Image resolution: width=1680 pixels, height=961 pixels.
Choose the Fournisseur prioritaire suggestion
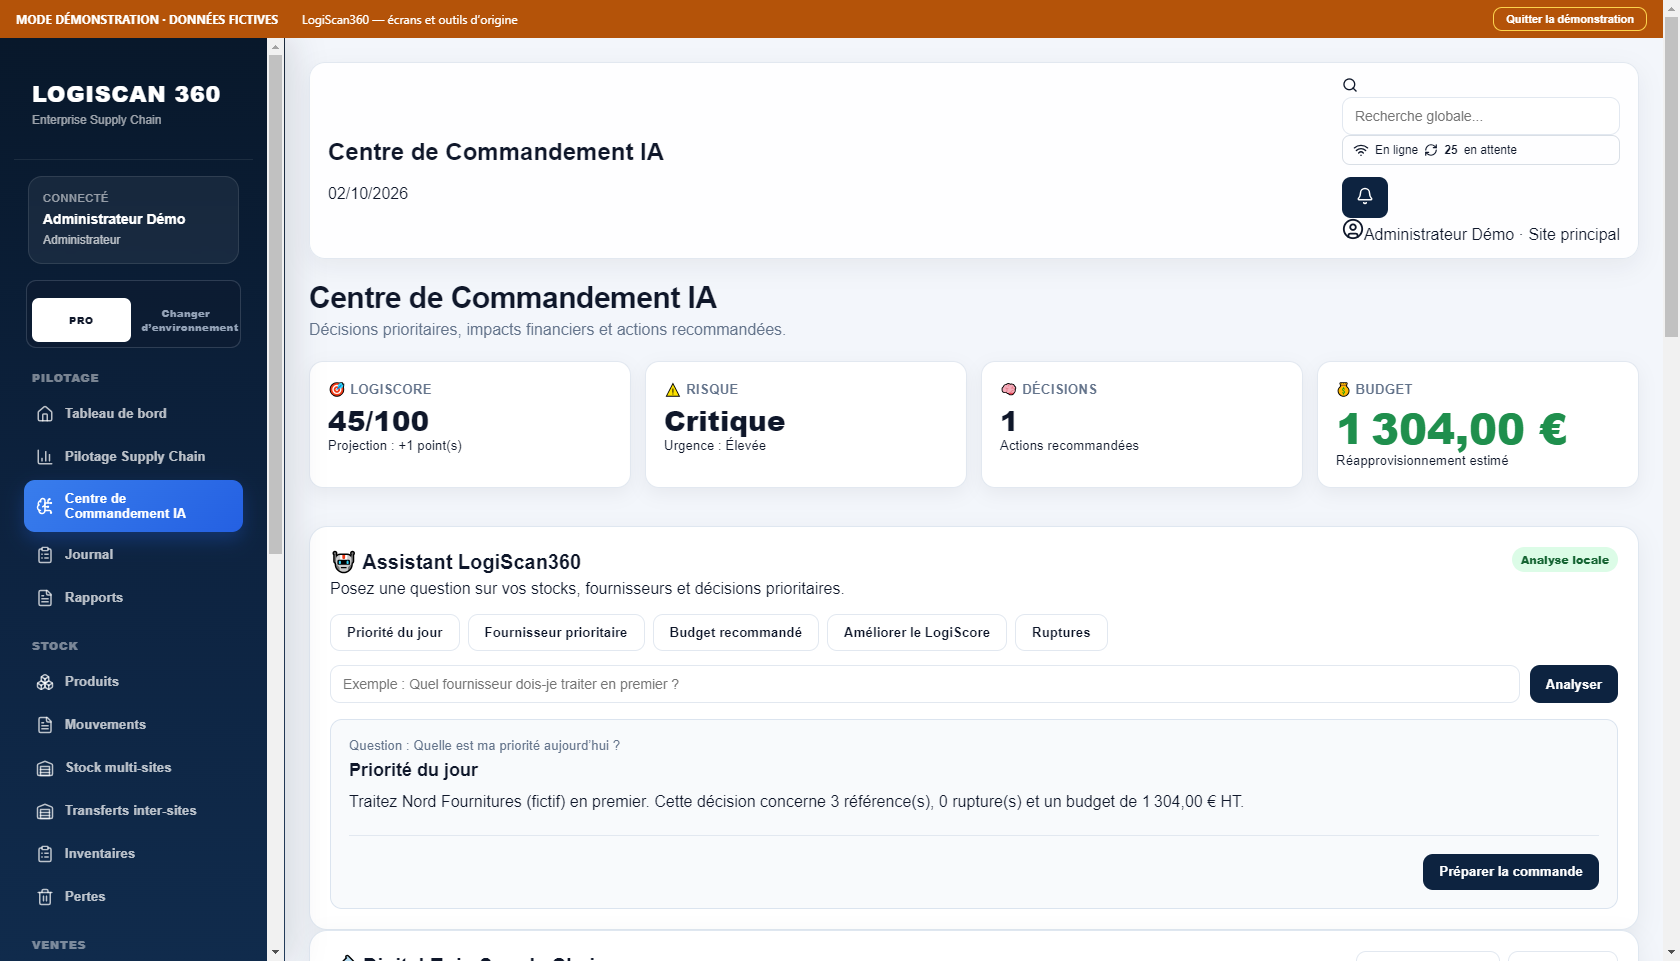(556, 633)
